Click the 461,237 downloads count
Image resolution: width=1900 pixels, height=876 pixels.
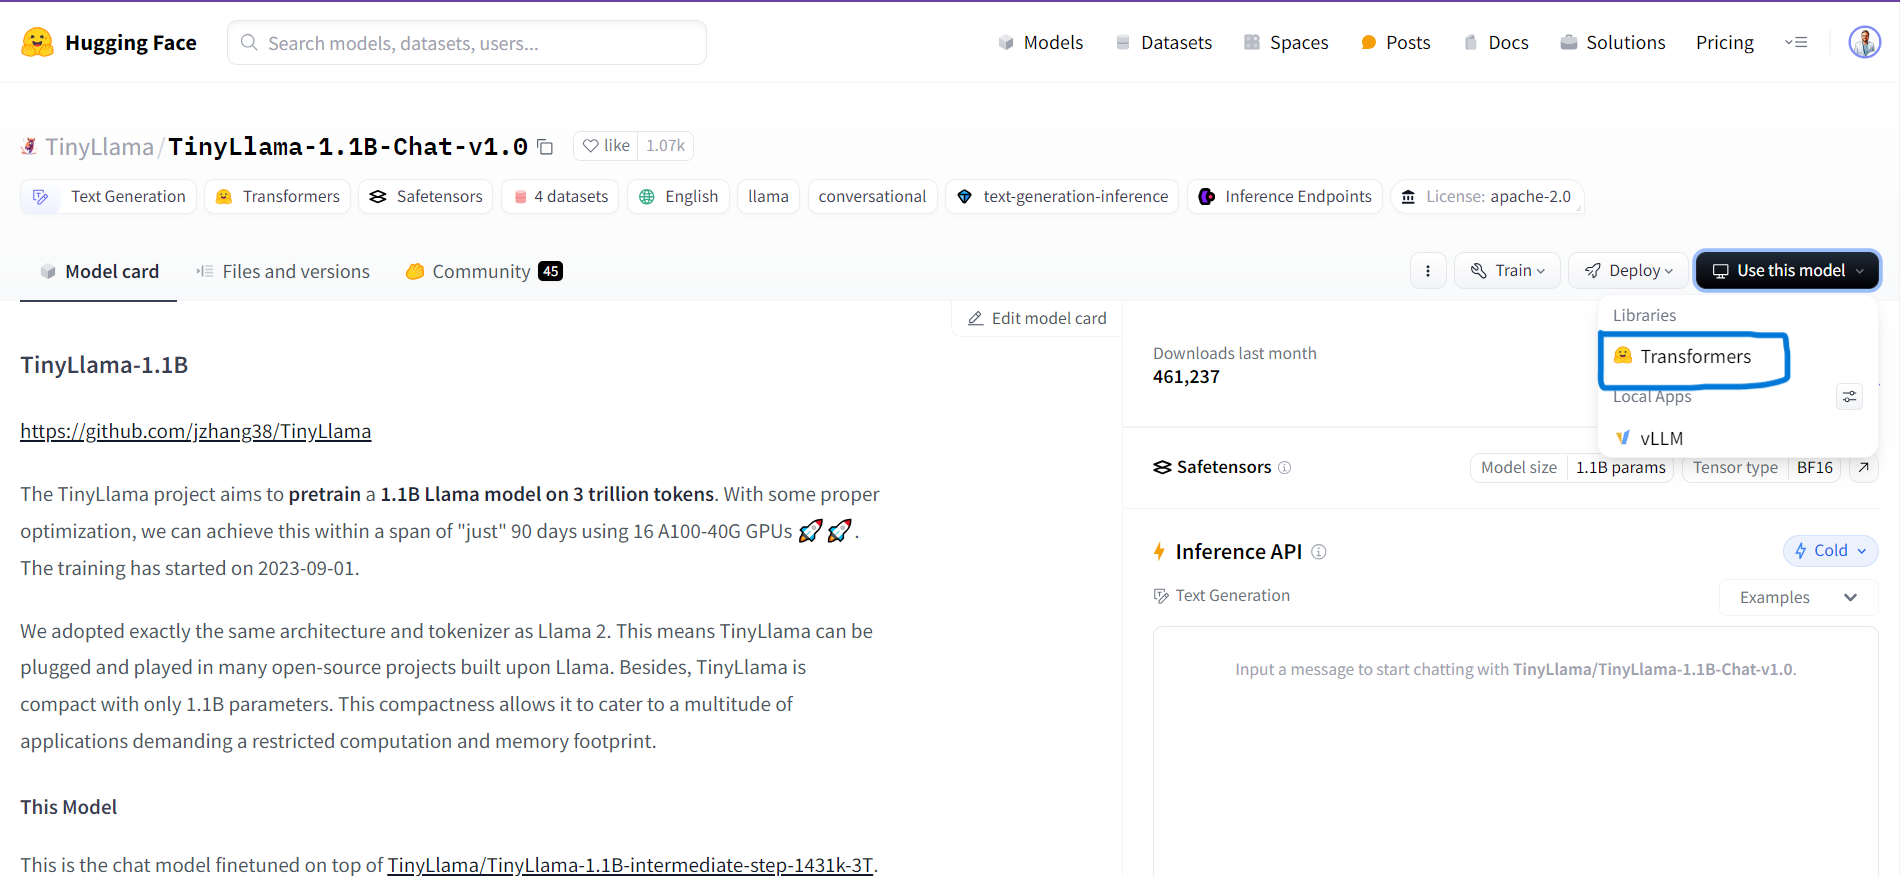pos(1186,377)
